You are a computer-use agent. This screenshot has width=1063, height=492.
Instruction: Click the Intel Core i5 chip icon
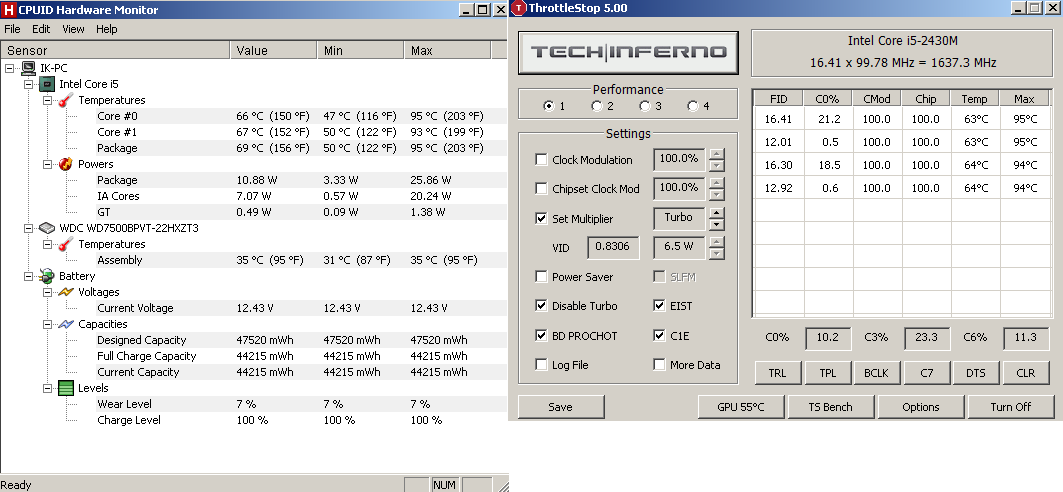(x=47, y=84)
